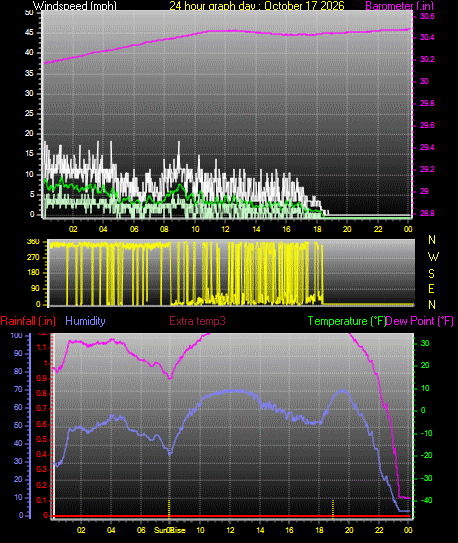Select 29.4 on the barometer scale

[427, 147]
